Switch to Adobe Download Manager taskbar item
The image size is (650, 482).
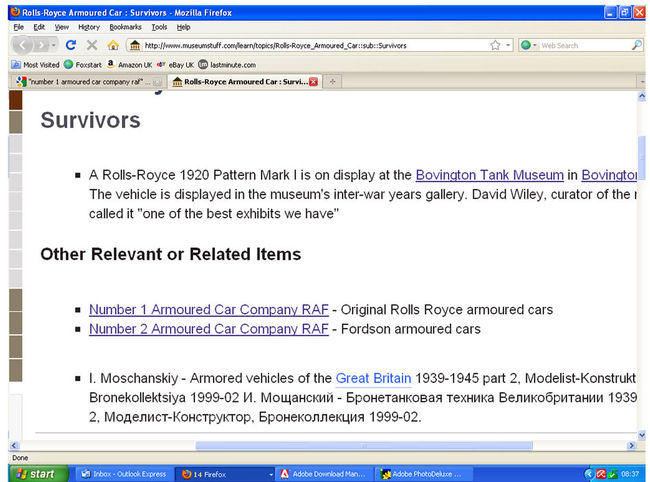(x=324, y=474)
